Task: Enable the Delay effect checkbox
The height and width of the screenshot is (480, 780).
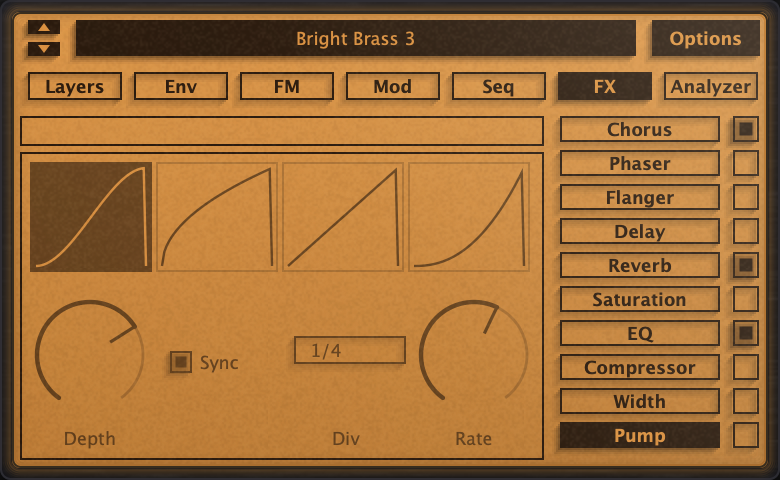Action: point(745,231)
